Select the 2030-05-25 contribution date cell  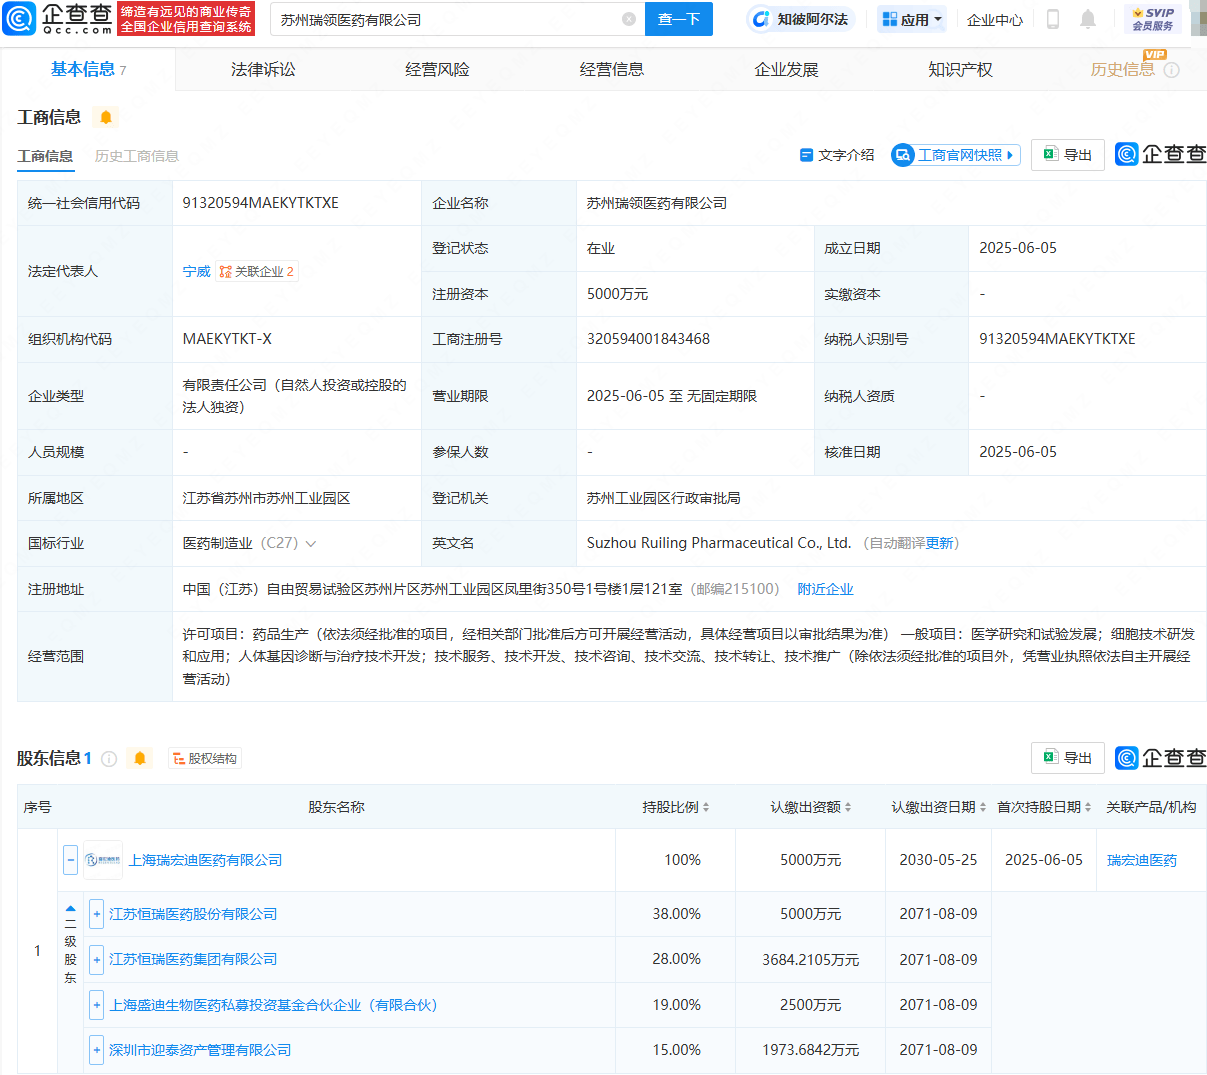point(938,860)
